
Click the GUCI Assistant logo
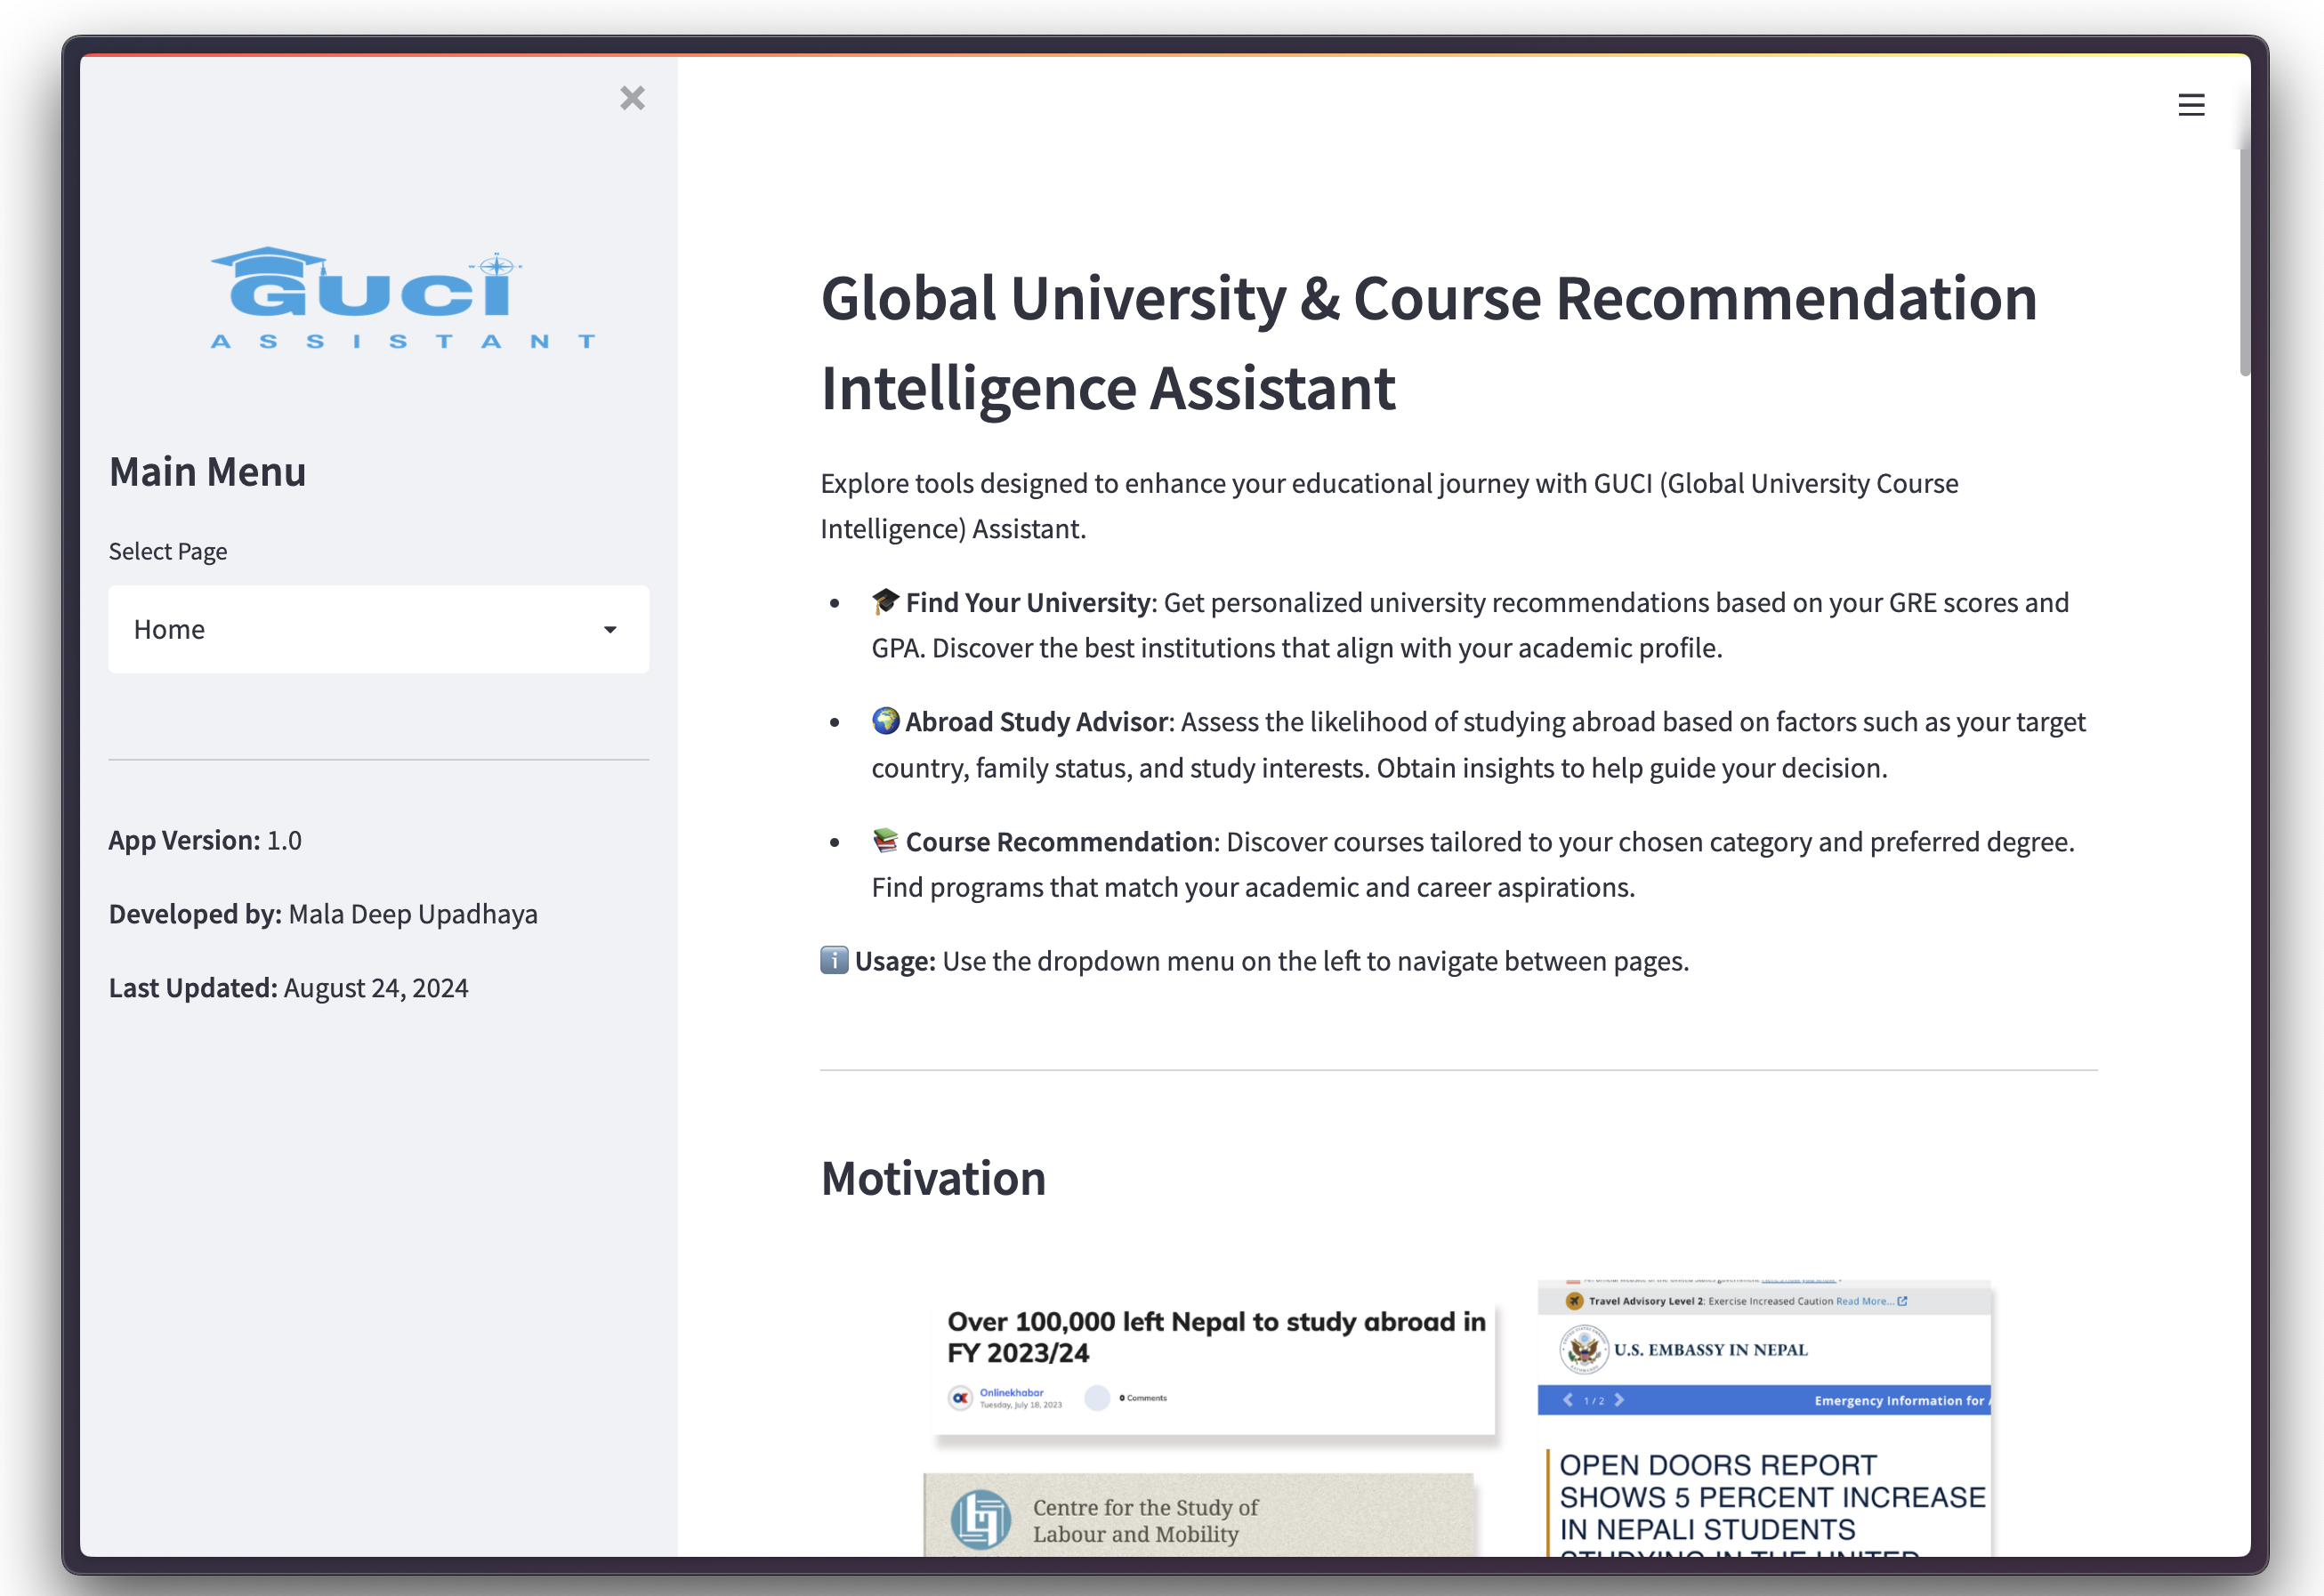(x=403, y=298)
